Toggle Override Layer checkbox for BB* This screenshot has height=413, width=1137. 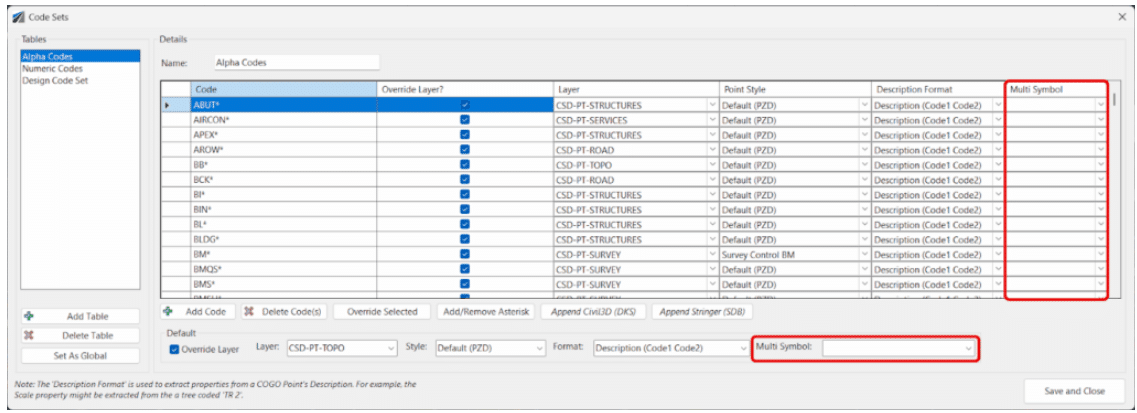[465, 164]
